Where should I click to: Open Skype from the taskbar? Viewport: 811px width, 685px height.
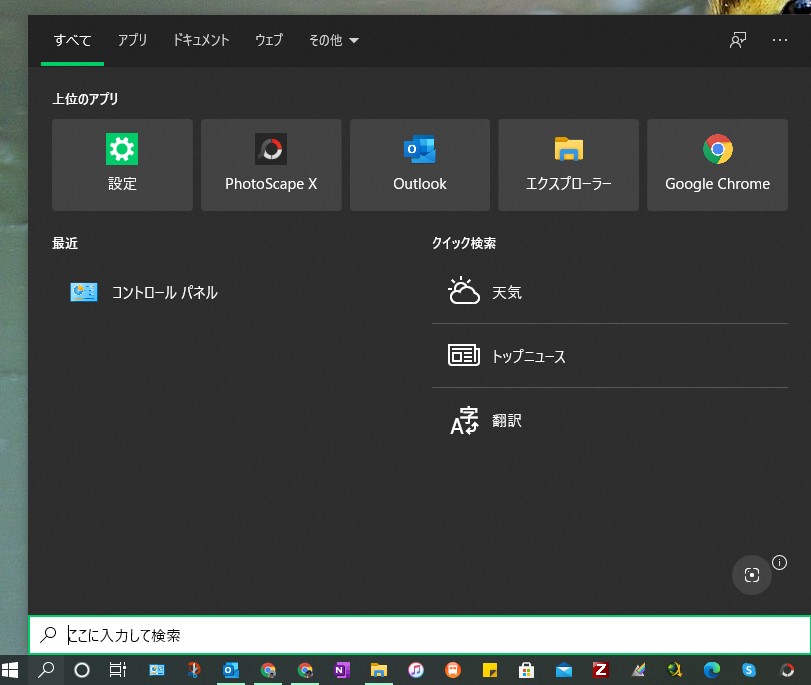tap(749, 670)
